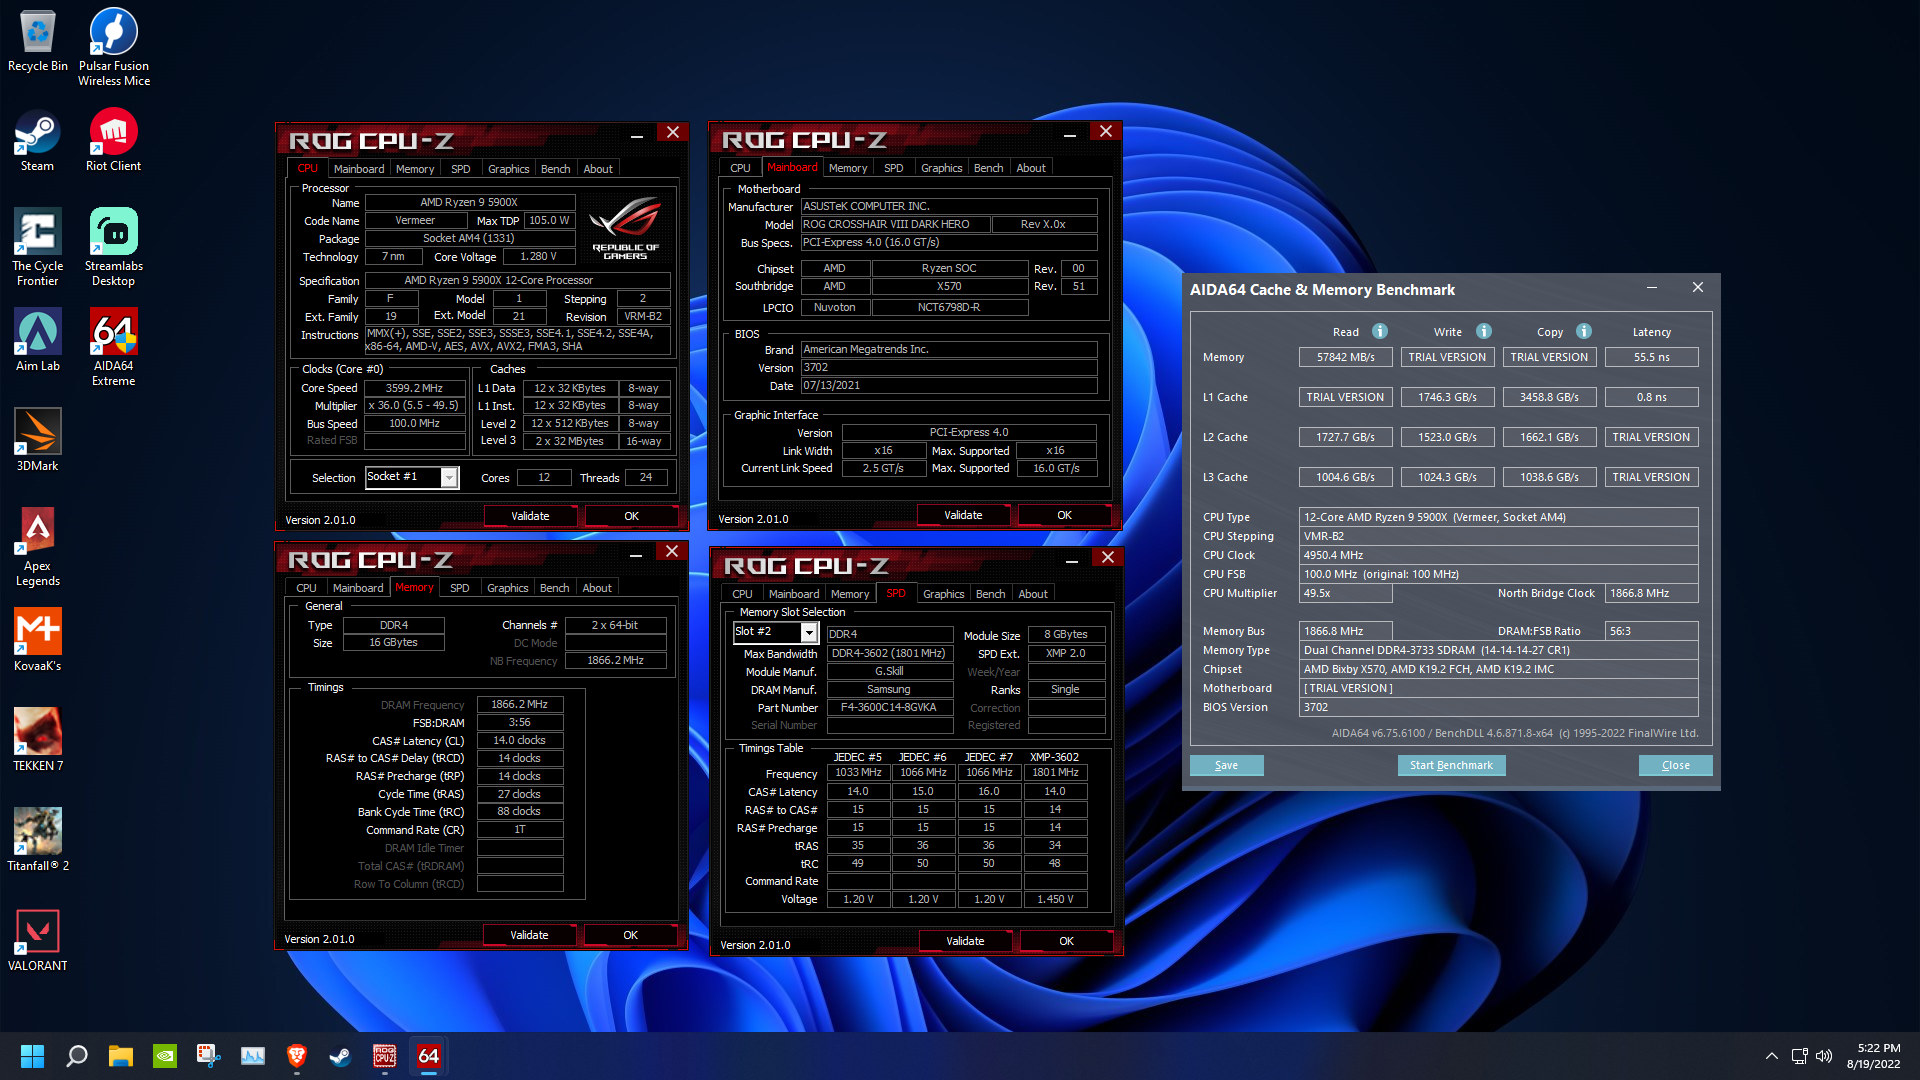Open the Recycle Bin desktop icon
The width and height of the screenshot is (1920, 1080).
pyautogui.click(x=38, y=42)
